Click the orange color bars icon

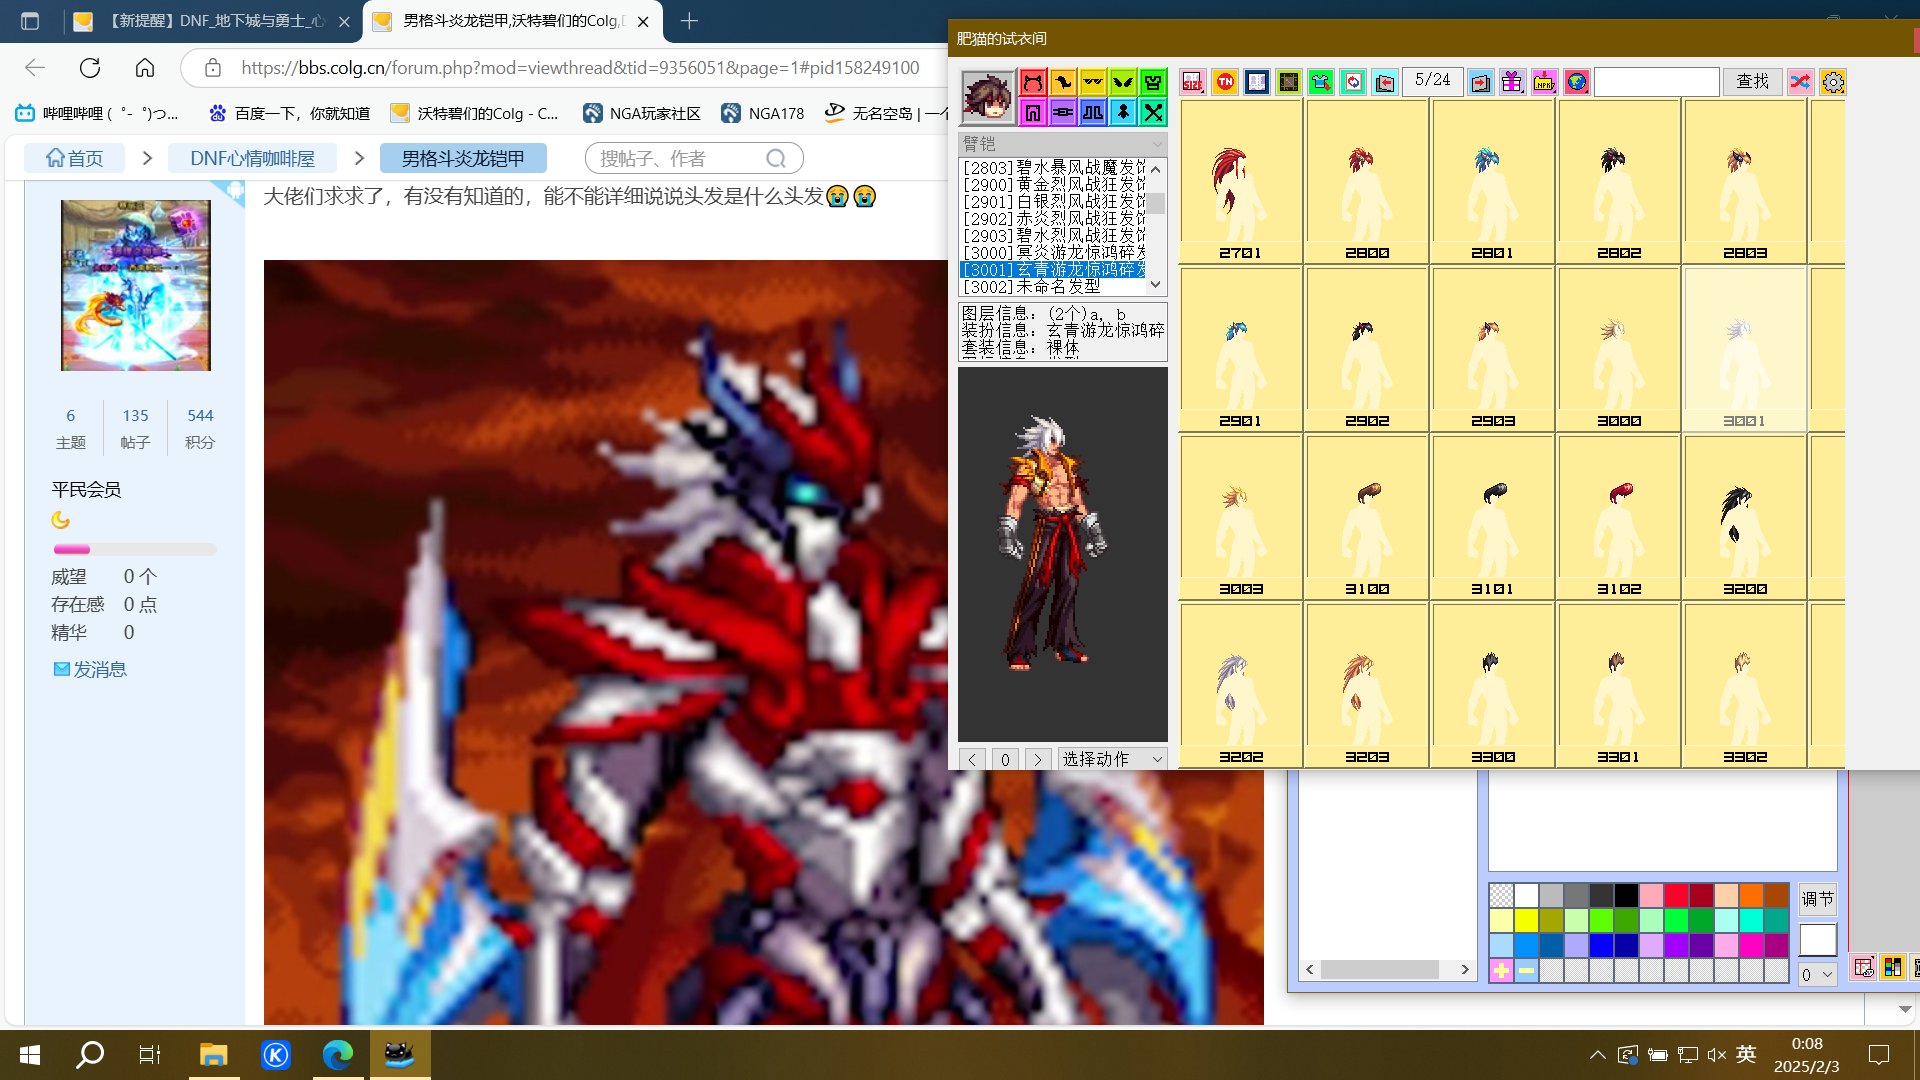[x=1892, y=967]
